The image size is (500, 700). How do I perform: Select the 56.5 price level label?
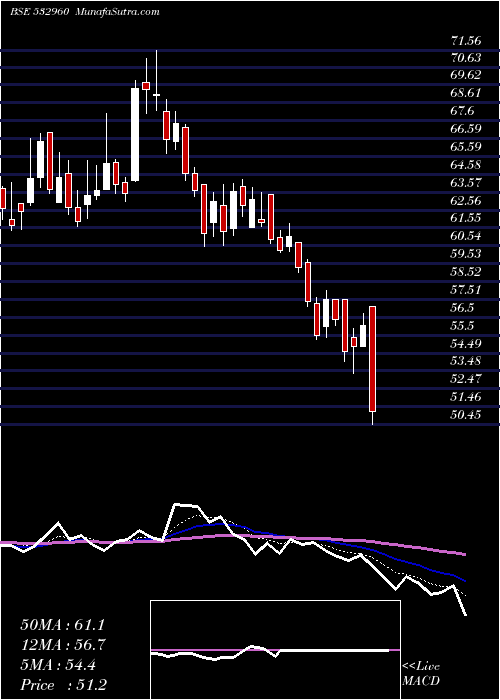click(462, 308)
